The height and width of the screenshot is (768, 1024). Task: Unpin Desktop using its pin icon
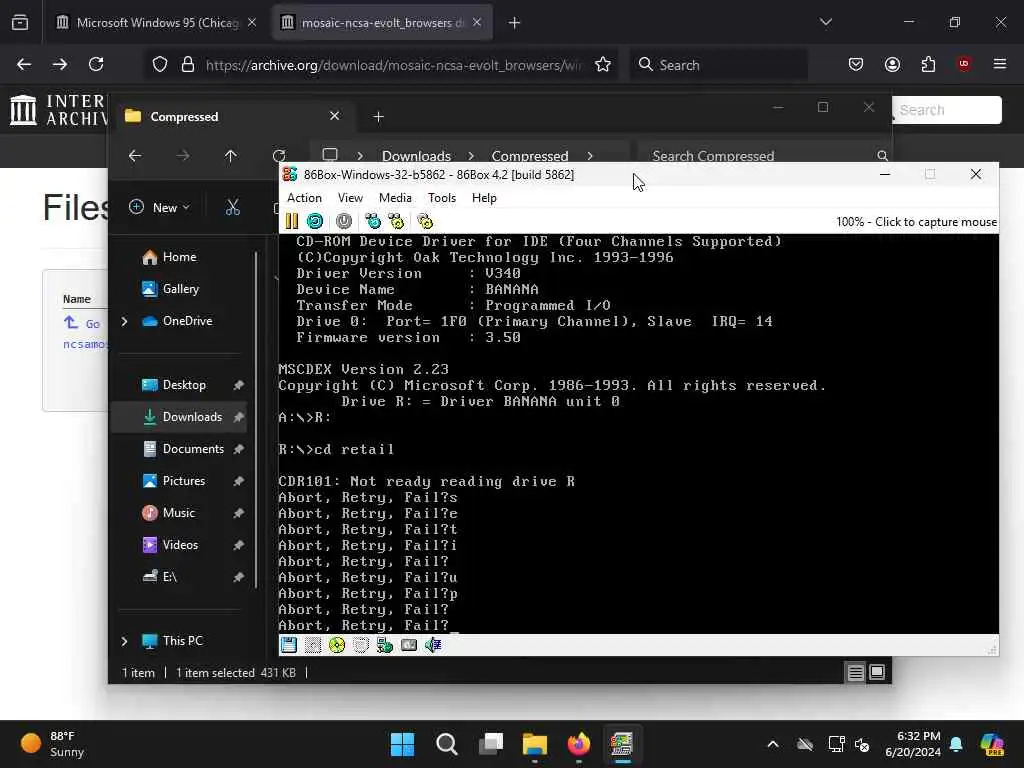(x=239, y=385)
